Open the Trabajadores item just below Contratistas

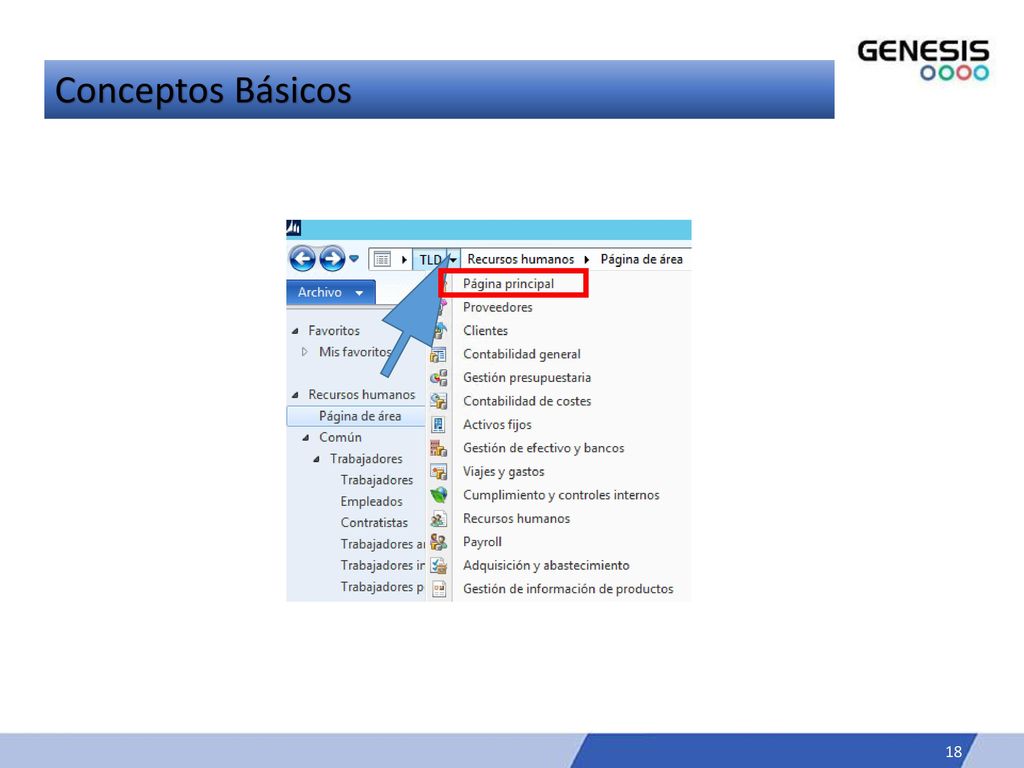coord(382,544)
